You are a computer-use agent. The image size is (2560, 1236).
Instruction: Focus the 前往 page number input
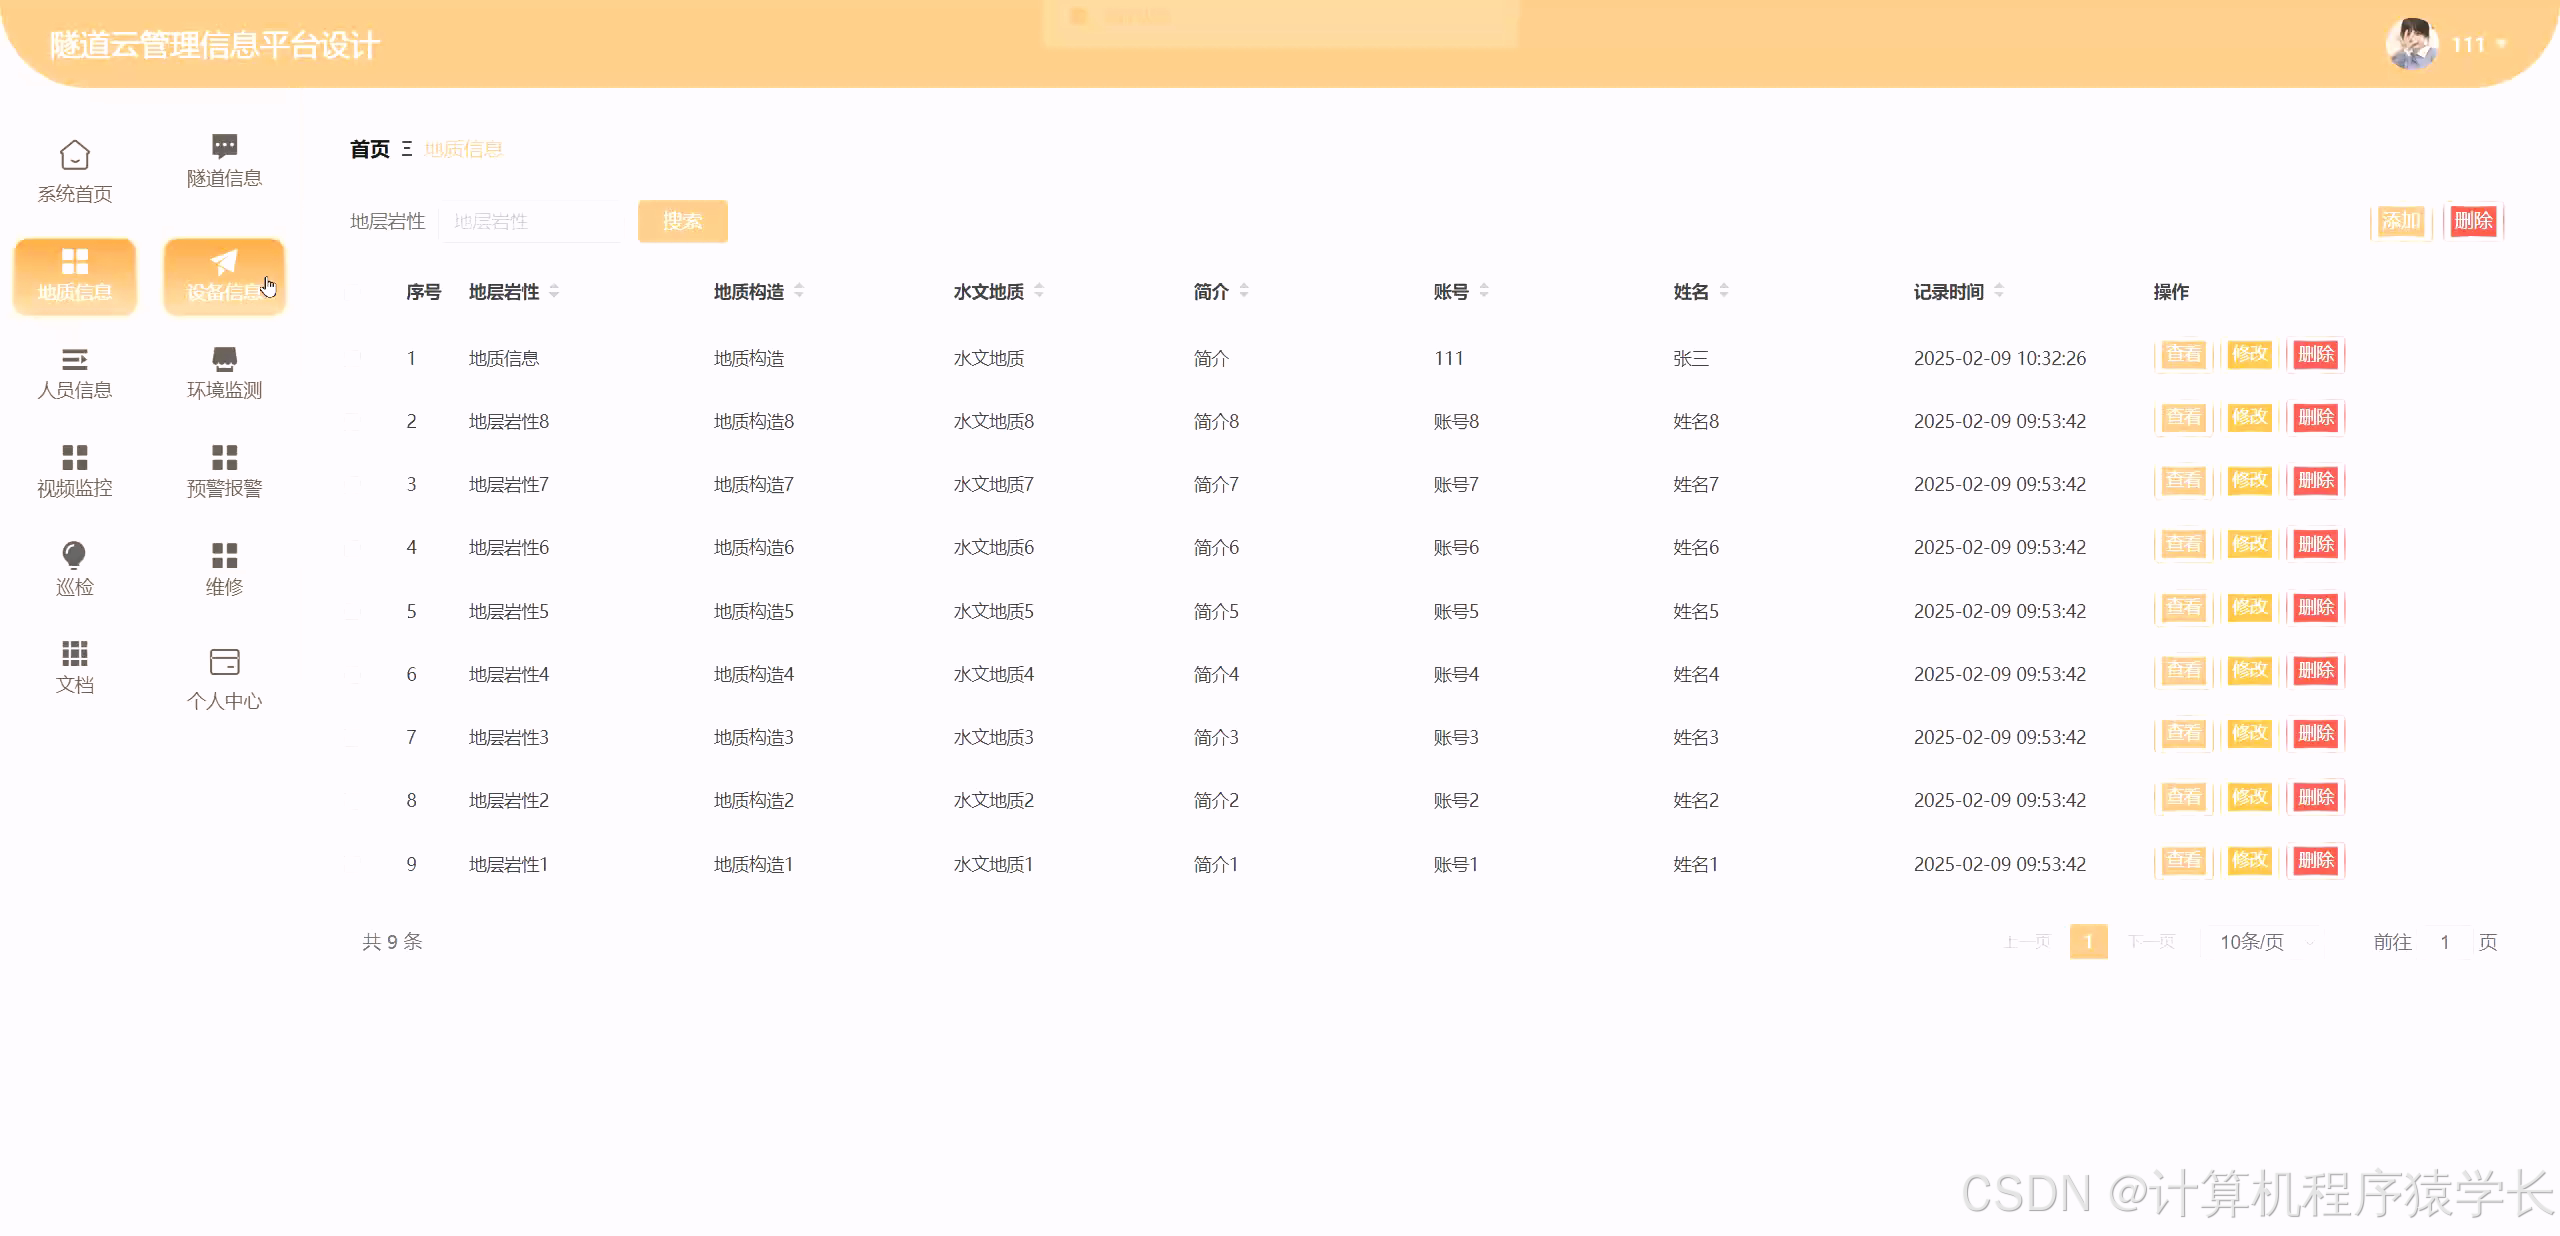pos(2445,942)
